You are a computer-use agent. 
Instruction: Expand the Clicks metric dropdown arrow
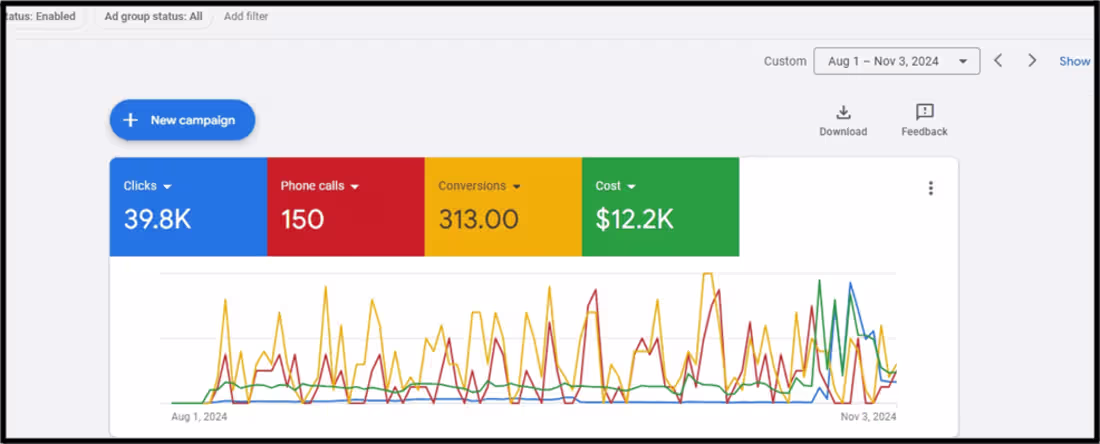click(x=168, y=187)
